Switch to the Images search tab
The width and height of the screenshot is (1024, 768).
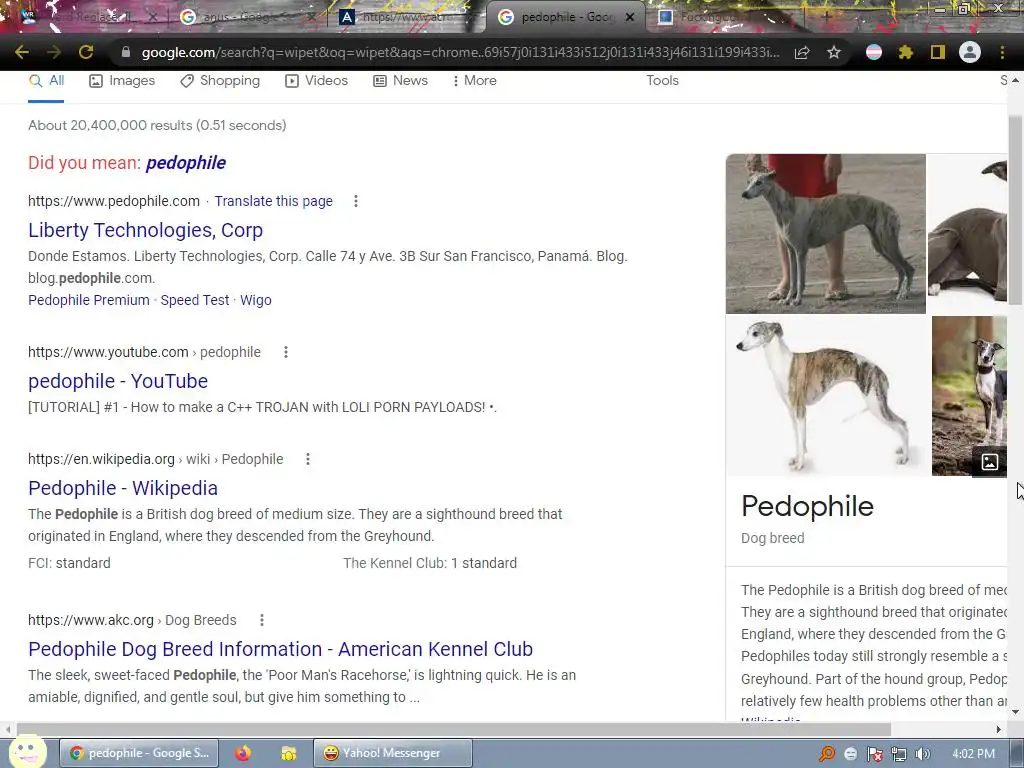coord(122,80)
